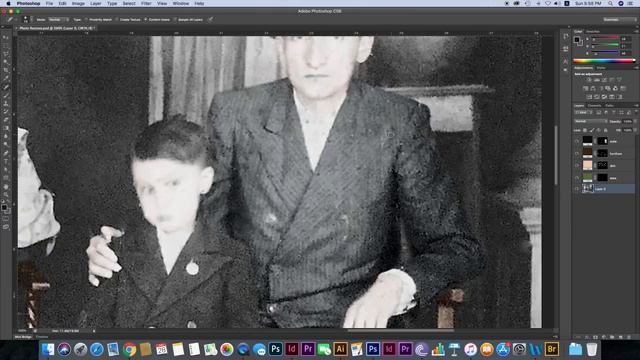Add a Levels adjustment layer
640x360 pixels.
(597, 80)
